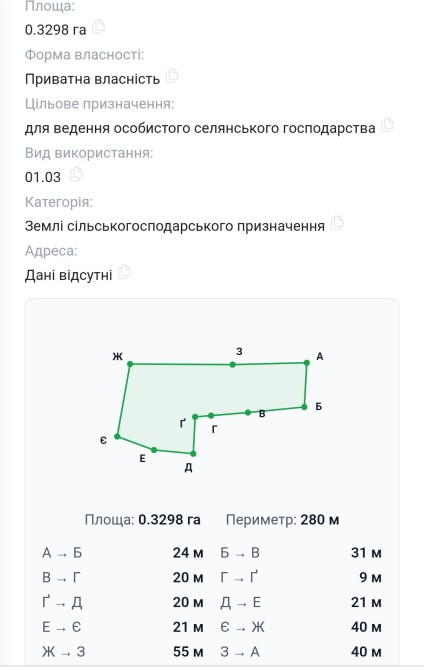Click vertex point Е on the plan

click(154, 450)
